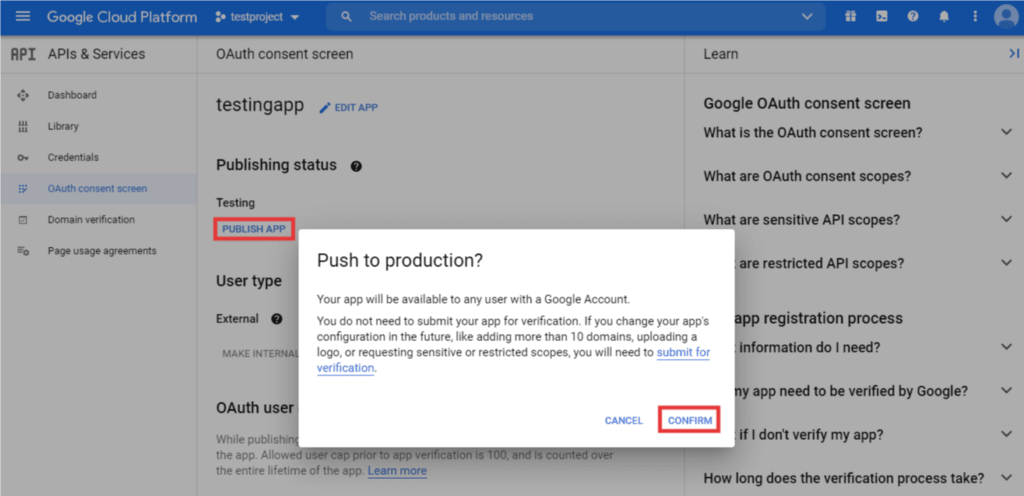Open Domain verification in sidebar
The height and width of the screenshot is (496, 1024).
[91, 220]
